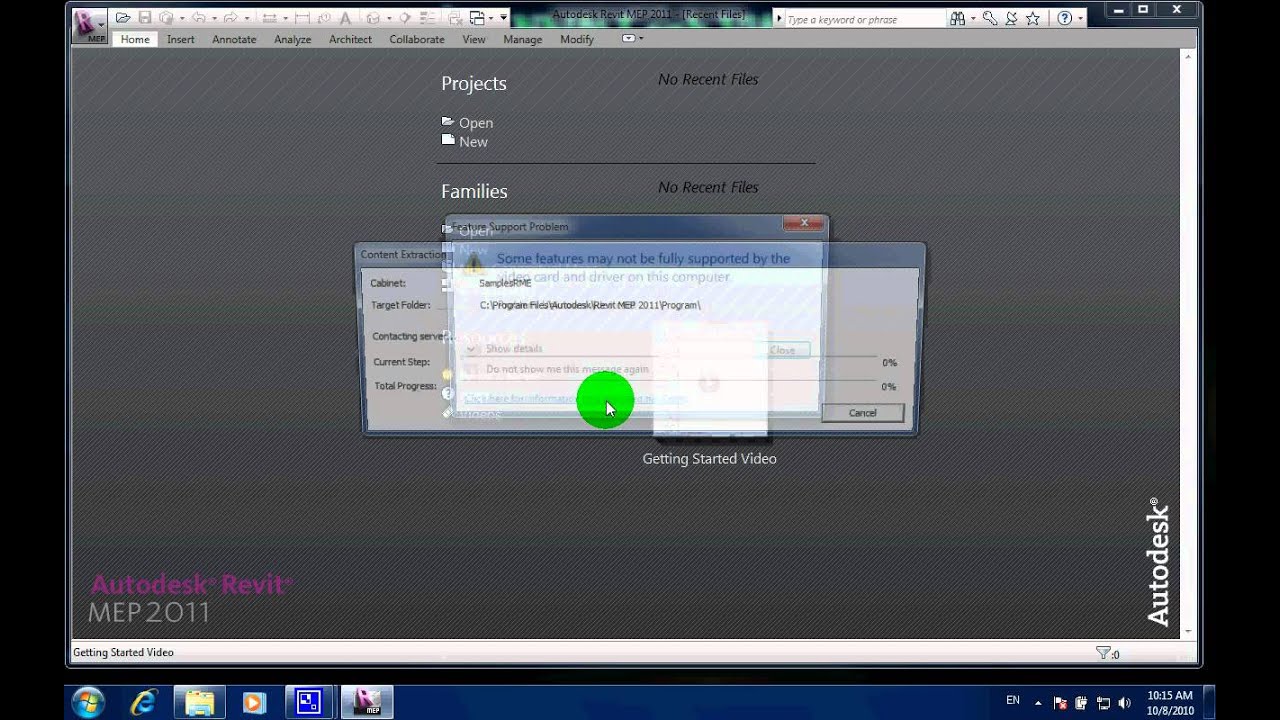The height and width of the screenshot is (720, 1280).
Task: Click the Undo arrow icon
Action: pyautogui.click(x=199, y=18)
